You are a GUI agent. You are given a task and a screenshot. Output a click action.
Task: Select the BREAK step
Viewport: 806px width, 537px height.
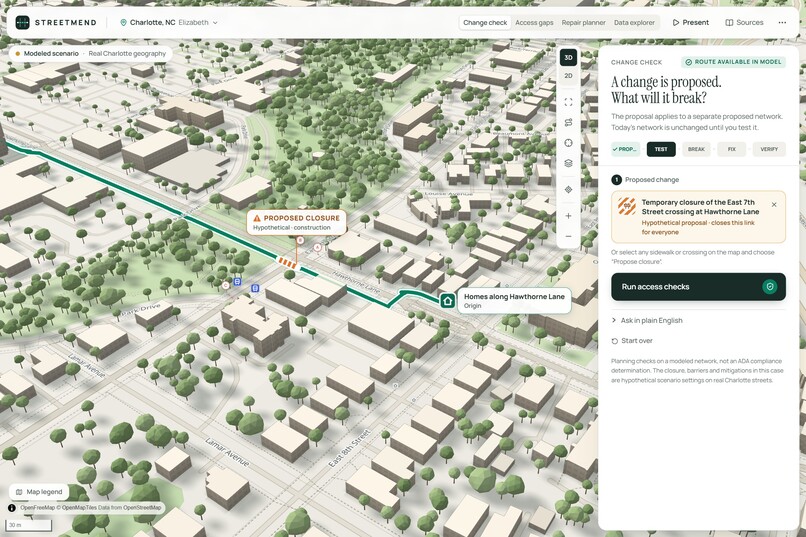tap(696, 149)
